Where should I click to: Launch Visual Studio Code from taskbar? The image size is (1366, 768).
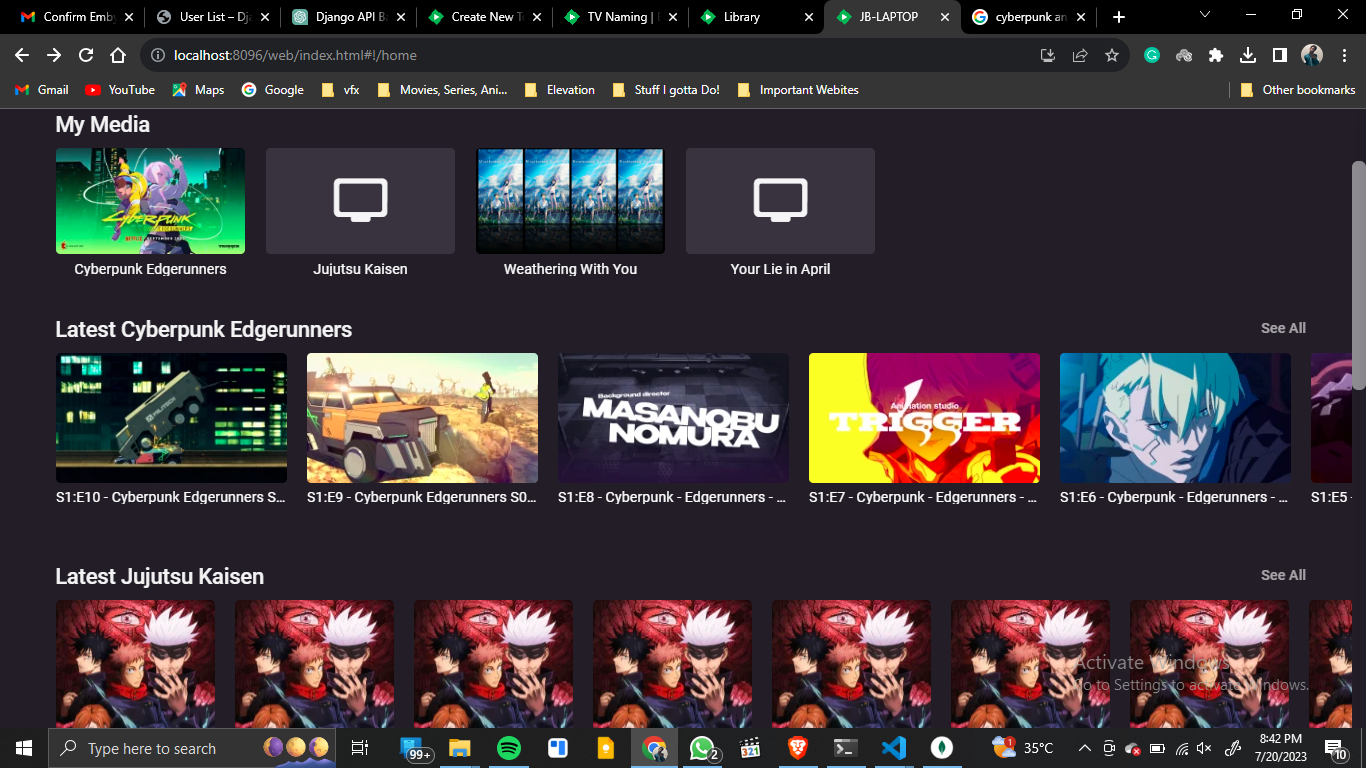893,748
